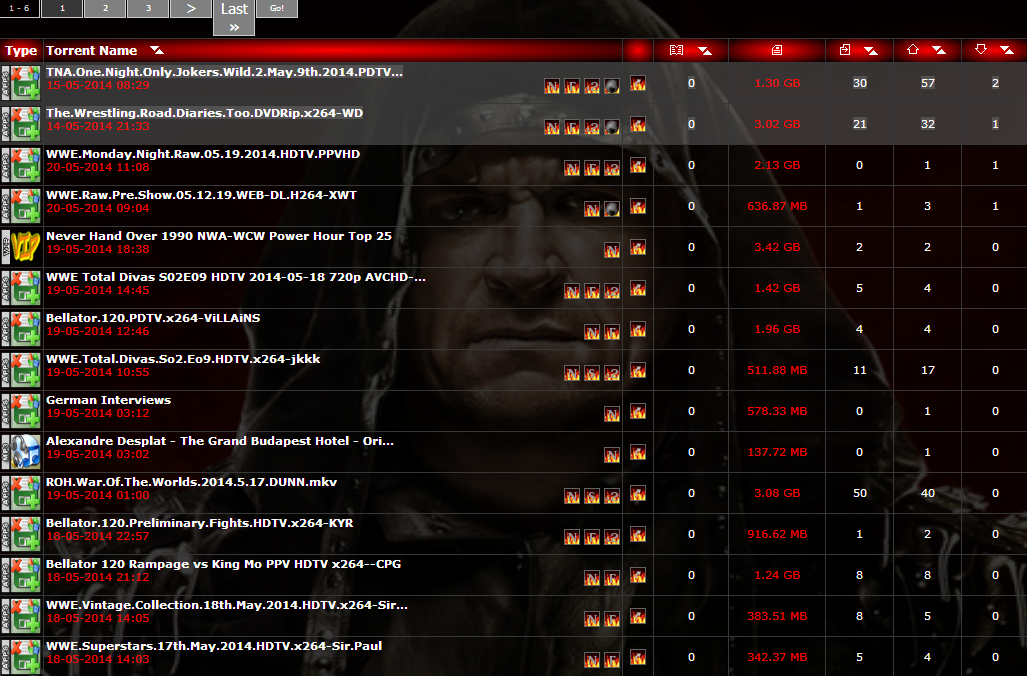1027x676 pixels.
Task: Click download icon for Bellator.120.PDTV.x264-ViLLAiNS row
Action: click(637, 329)
